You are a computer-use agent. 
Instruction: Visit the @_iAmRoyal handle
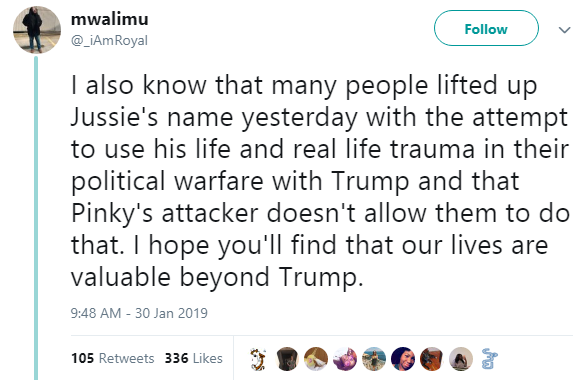tap(109, 40)
